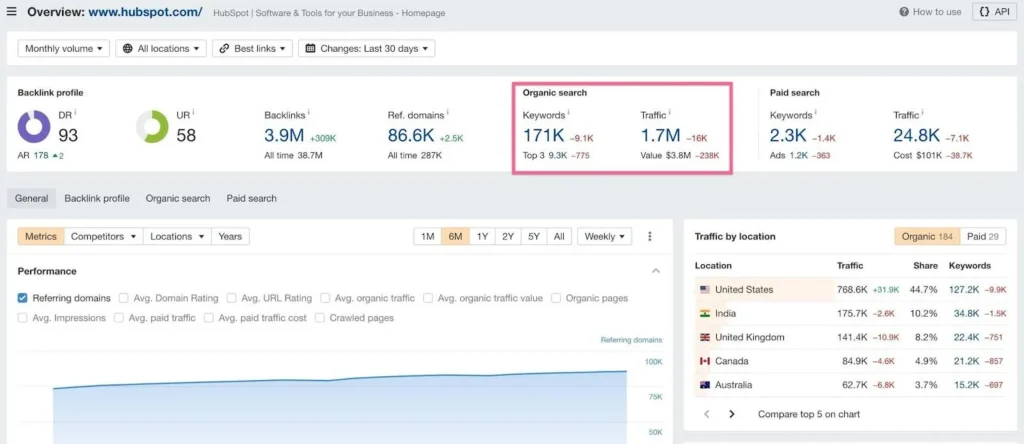Set chart range to All
Viewport: 1024px width, 444px height.
(559, 236)
